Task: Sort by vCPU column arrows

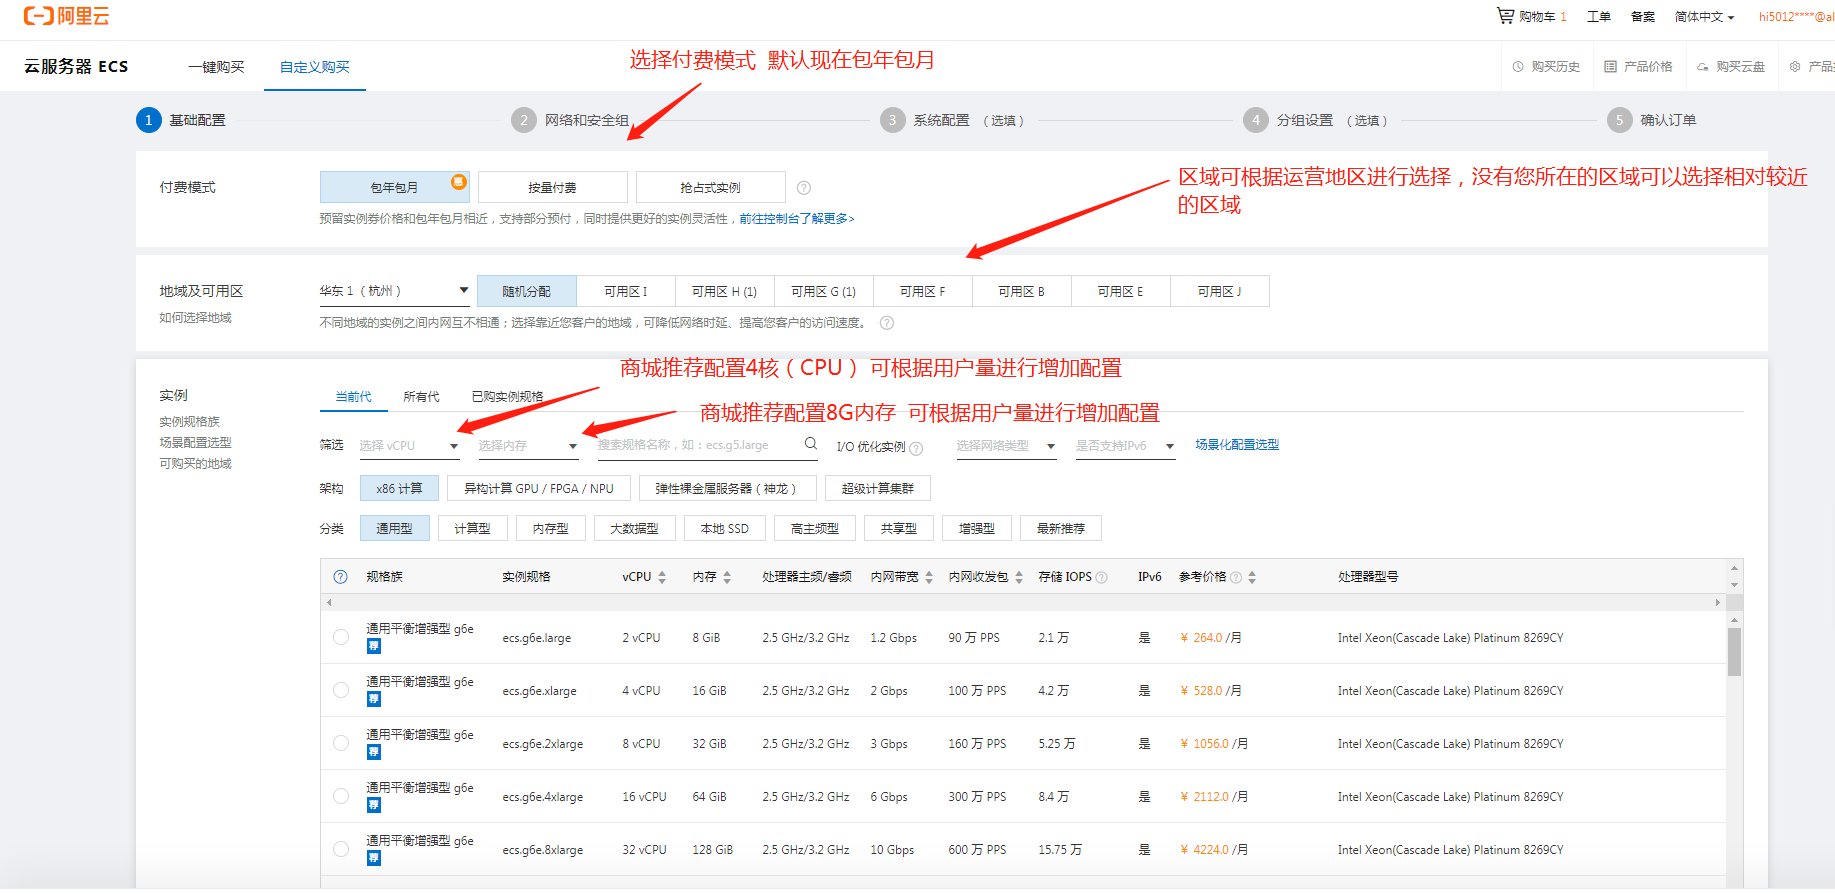Action: 662,577
